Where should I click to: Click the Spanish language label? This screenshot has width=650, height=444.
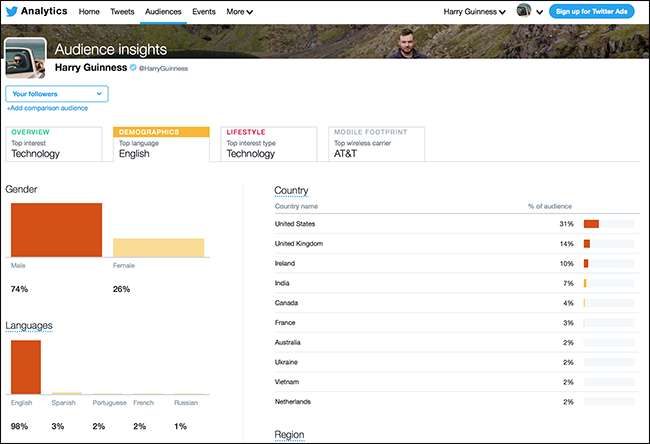click(x=63, y=403)
